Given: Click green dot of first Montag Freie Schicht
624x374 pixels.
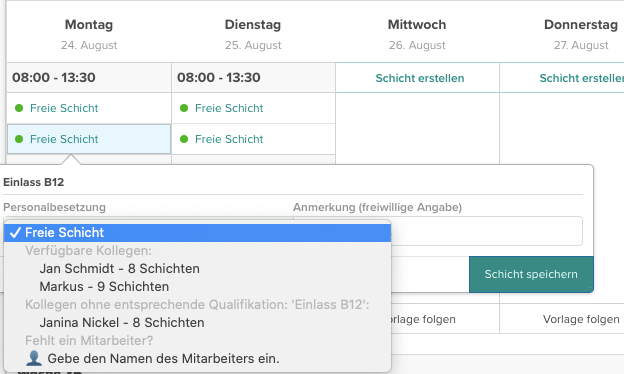Looking at the screenshot, I should [19, 108].
